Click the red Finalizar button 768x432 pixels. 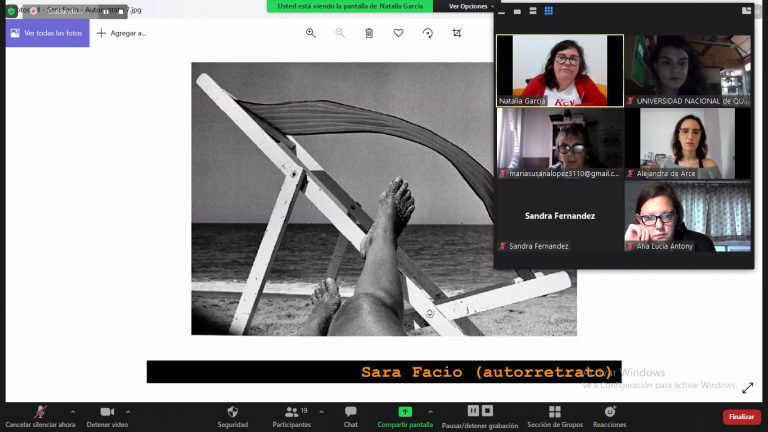point(741,416)
